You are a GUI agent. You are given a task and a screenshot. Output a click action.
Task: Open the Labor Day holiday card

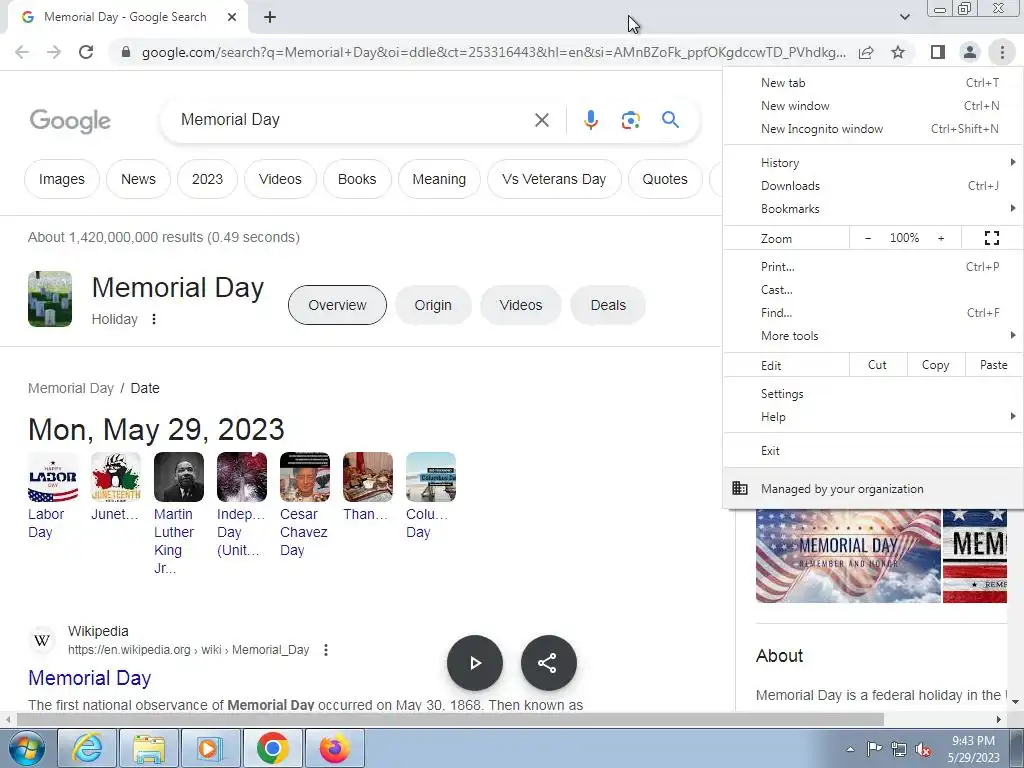click(53, 496)
